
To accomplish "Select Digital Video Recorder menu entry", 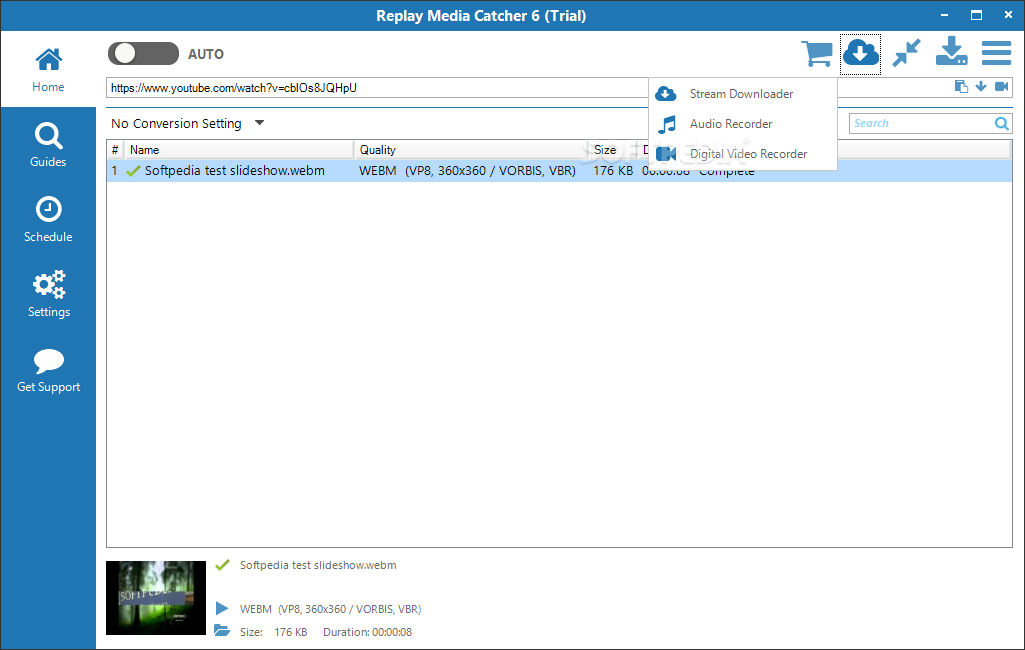I will 743,154.
